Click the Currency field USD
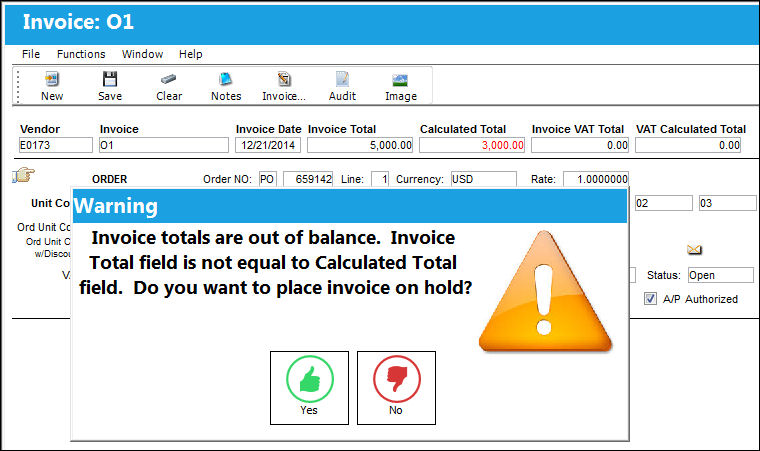The image size is (760, 451). pyautogui.click(x=484, y=179)
